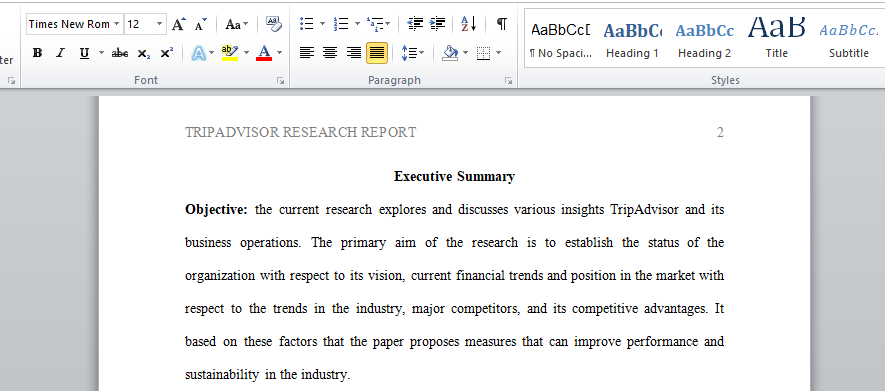Apply the Subtitle style
The image size is (885, 391).
[848, 39]
